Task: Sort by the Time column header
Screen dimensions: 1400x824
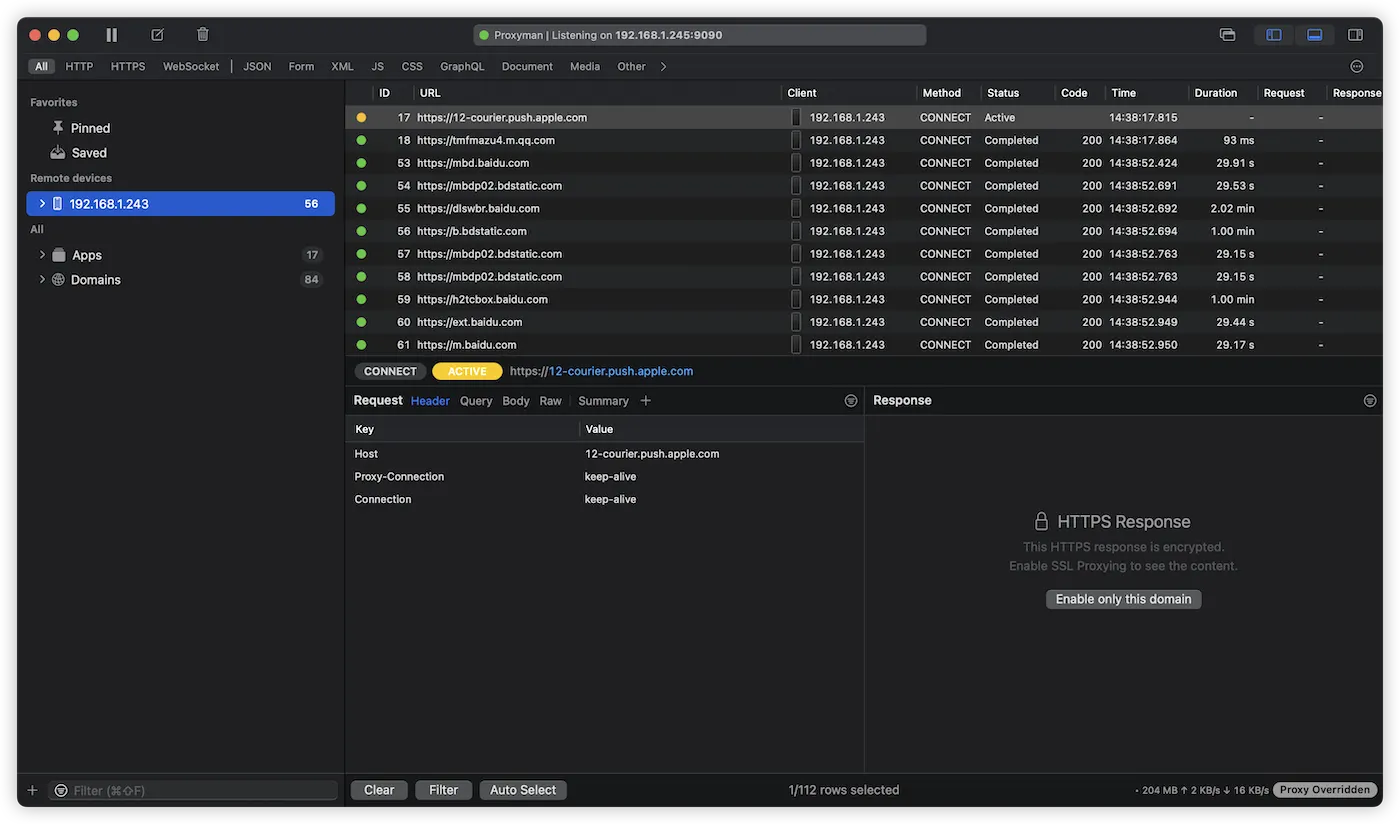Action: tap(1146, 93)
